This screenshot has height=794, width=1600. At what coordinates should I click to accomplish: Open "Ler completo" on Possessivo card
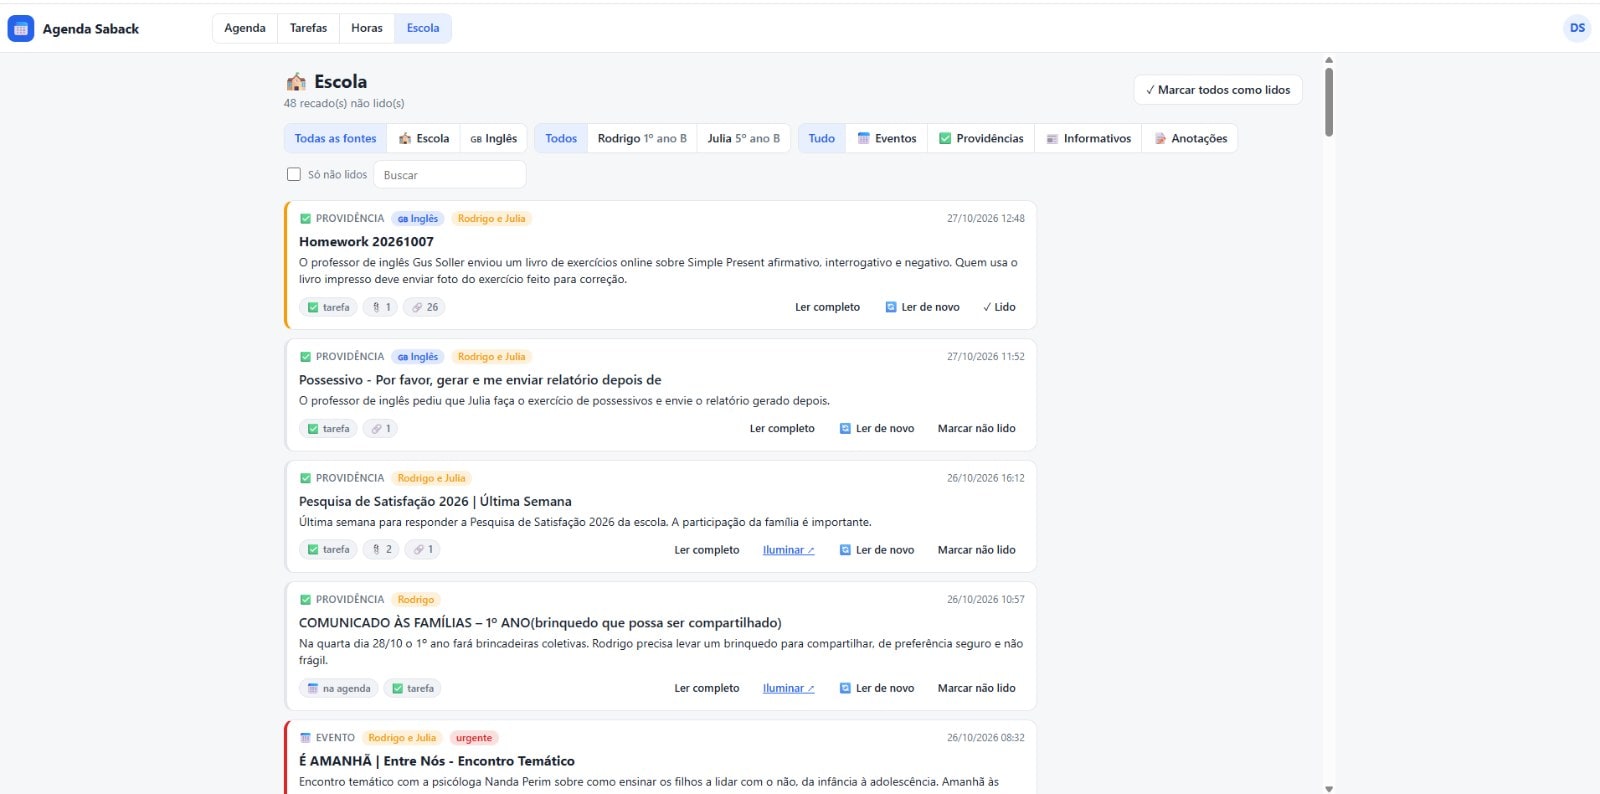(782, 428)
